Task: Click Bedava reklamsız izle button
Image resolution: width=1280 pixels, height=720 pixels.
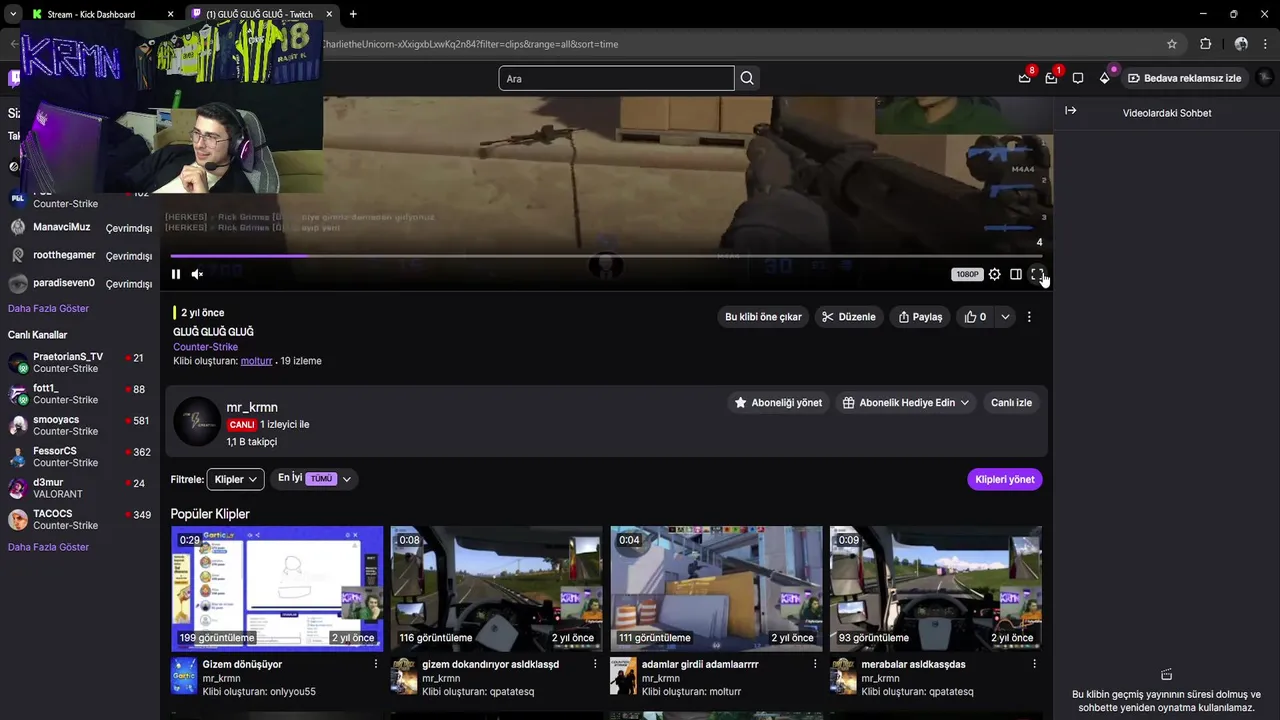Action: coord(1184,78)
